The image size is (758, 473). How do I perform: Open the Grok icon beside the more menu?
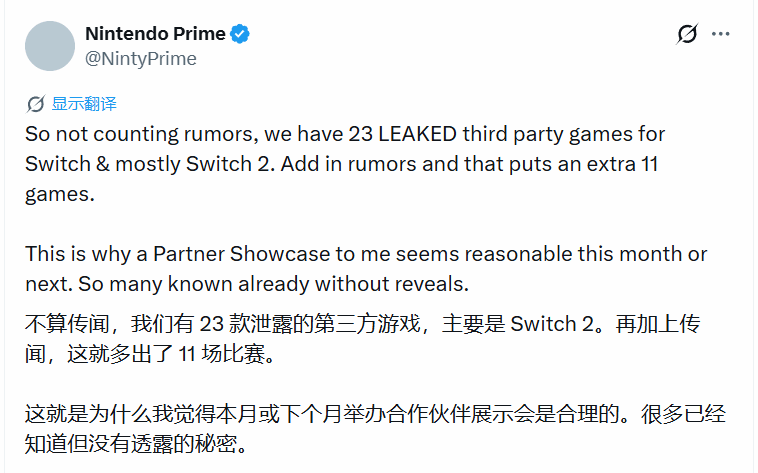coord(687,34)
